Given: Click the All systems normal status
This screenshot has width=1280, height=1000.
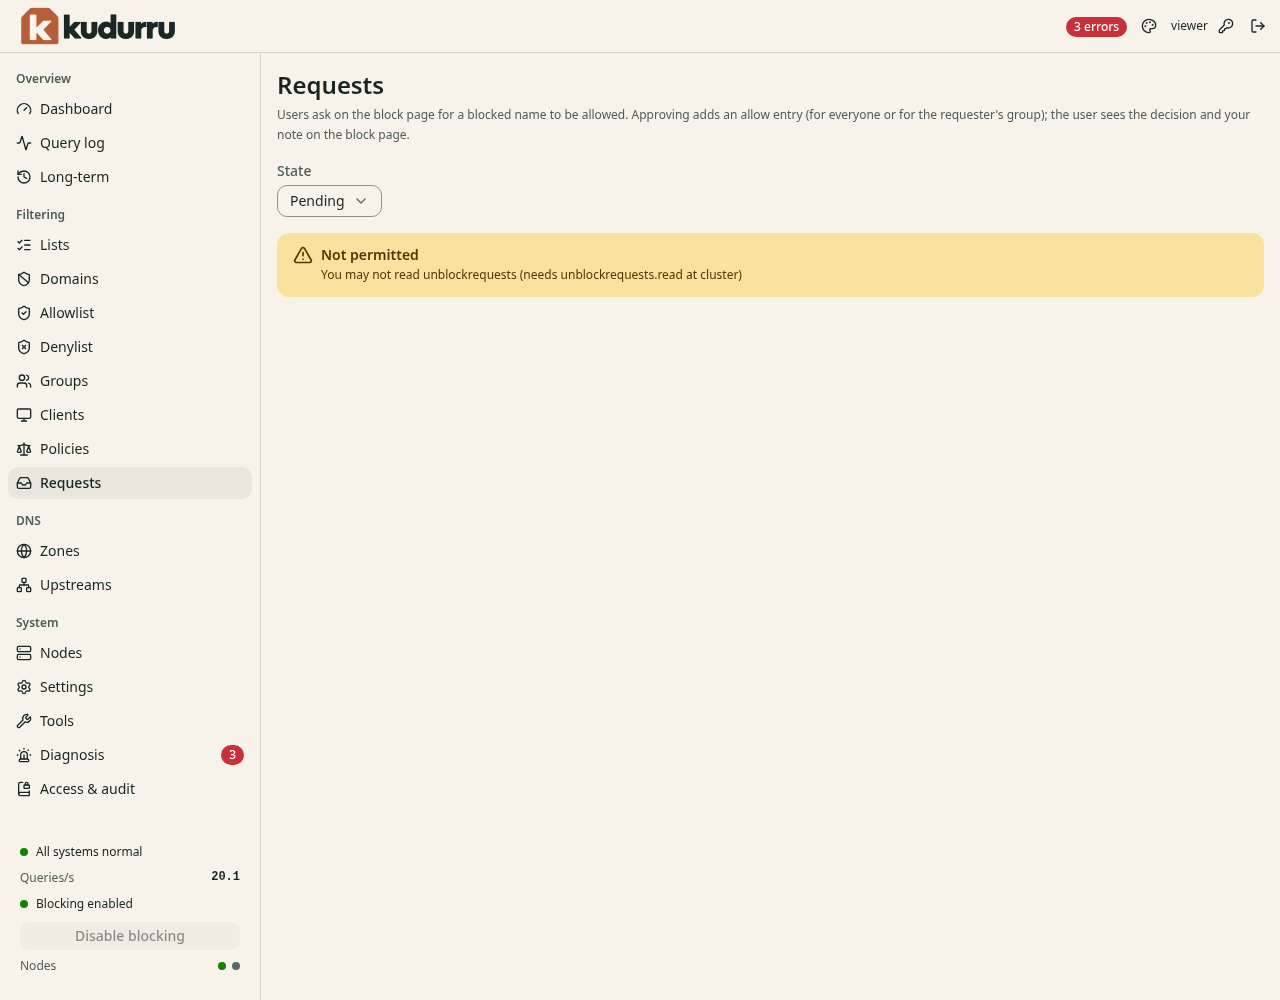Looking at the screenshot, I should (81, 852).
